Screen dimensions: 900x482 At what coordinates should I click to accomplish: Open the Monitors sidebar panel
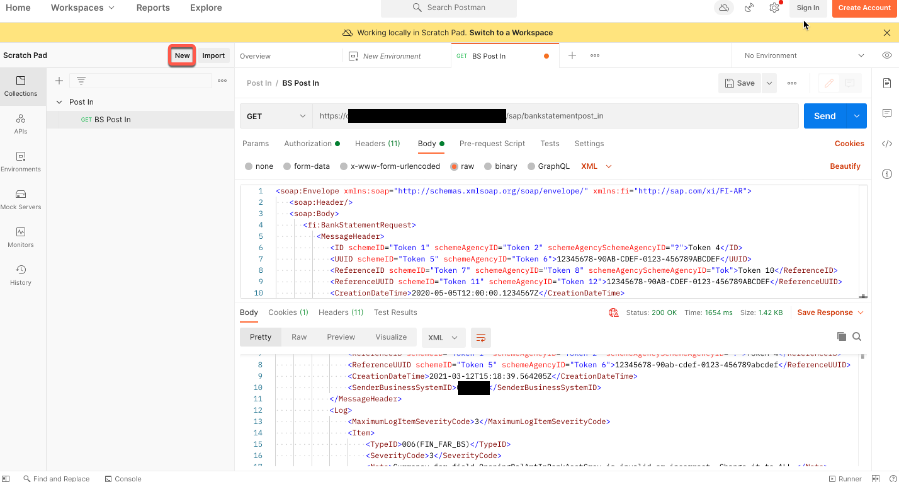pyautogui.click(x=21, y=237)
